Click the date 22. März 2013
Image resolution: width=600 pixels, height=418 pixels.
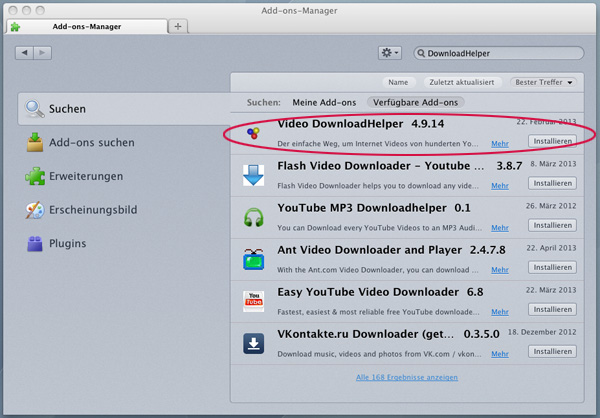551,290
